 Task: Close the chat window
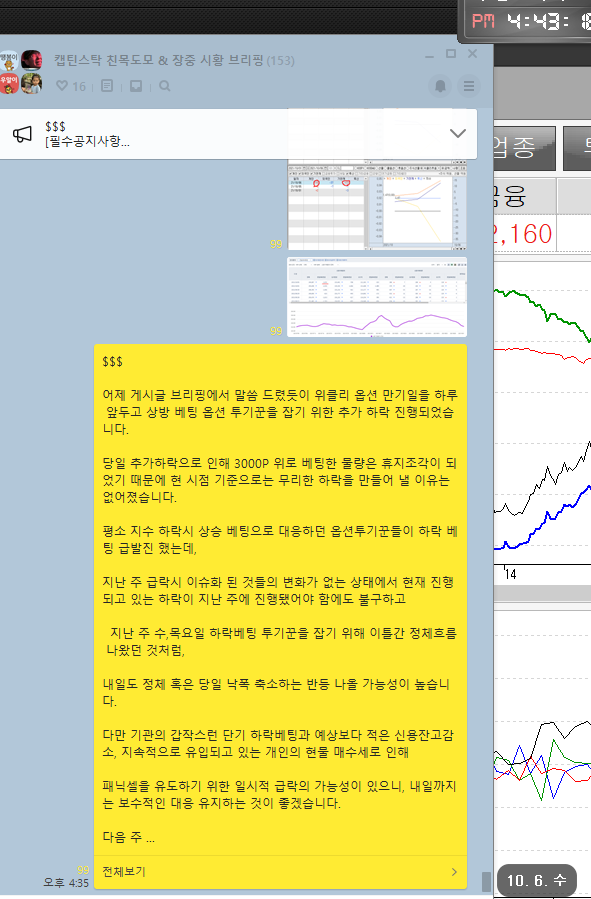[472, 54]
